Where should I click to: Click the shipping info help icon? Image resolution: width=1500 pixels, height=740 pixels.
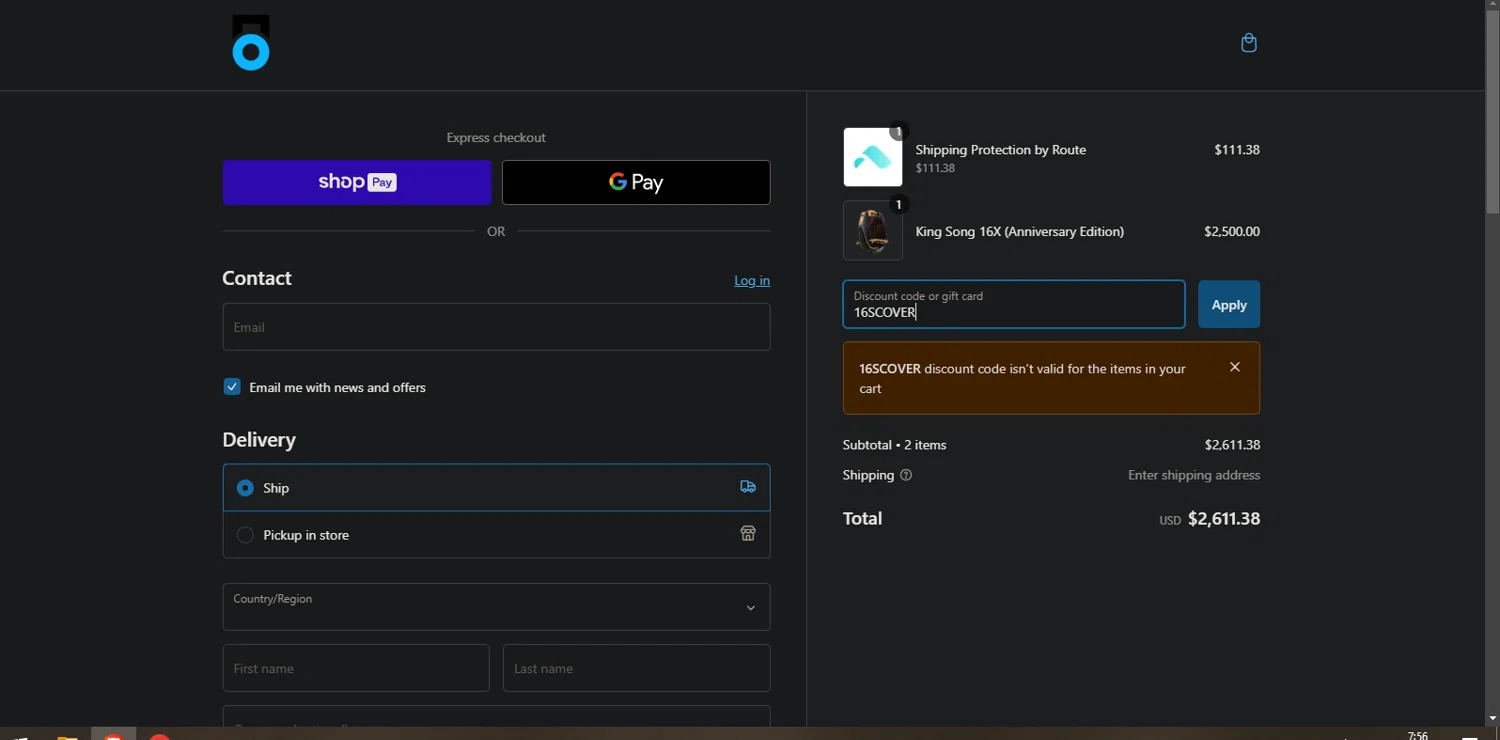point(906,475)
